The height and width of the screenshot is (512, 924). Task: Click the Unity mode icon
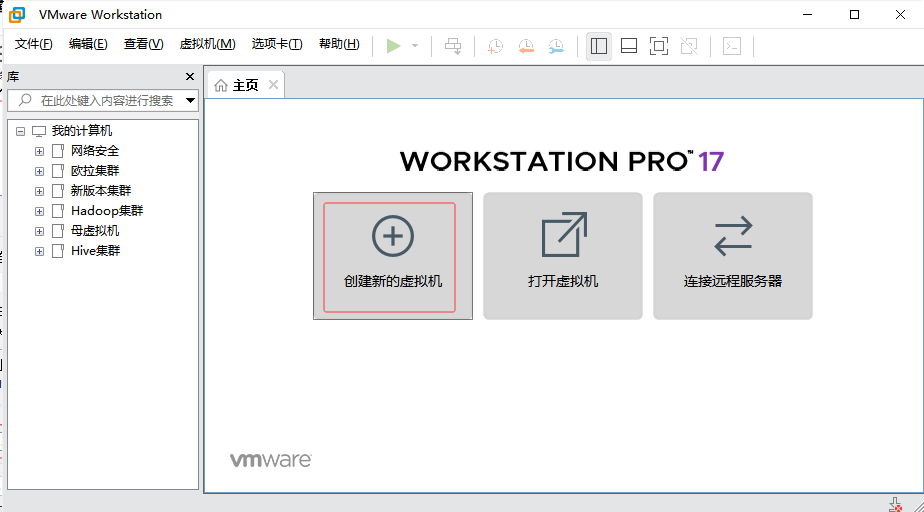pyautogui.click(x=689, y=46)
